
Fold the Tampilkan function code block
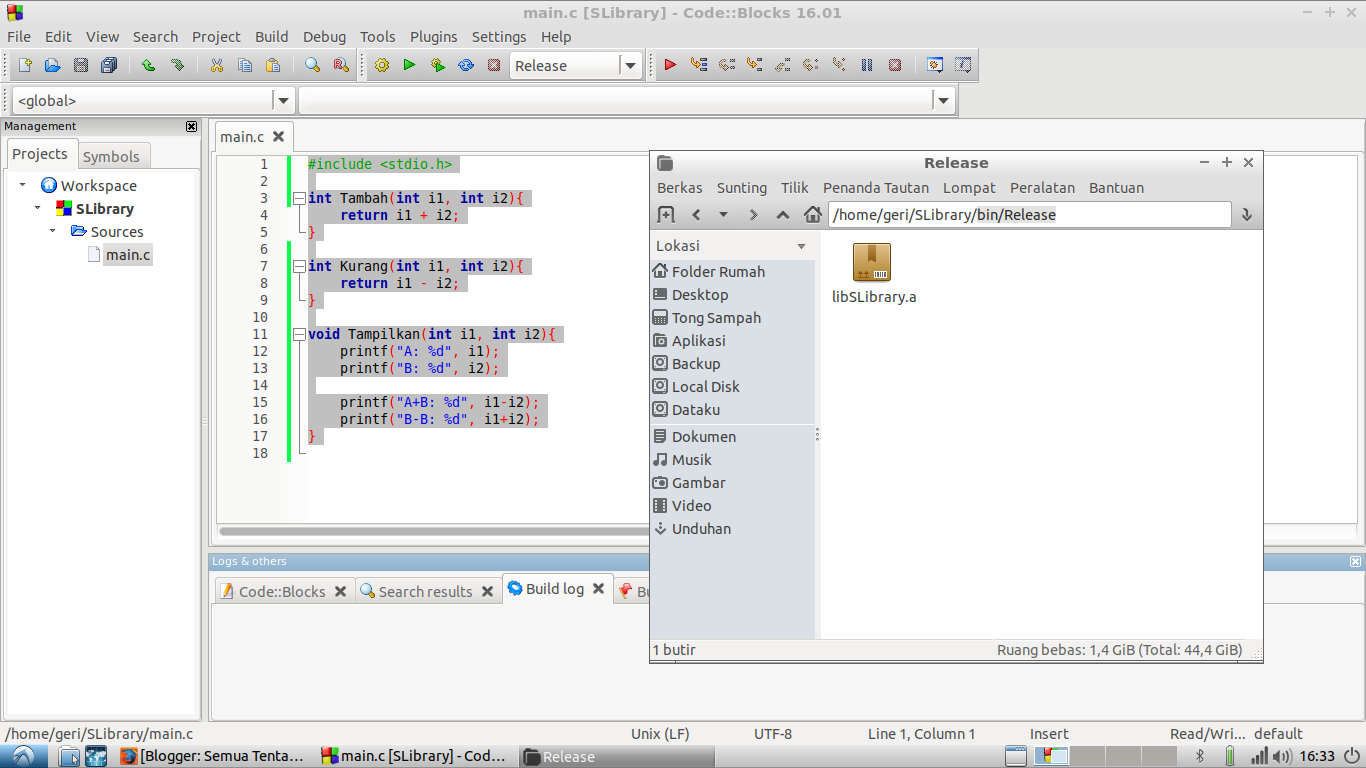tap(298, 334)
